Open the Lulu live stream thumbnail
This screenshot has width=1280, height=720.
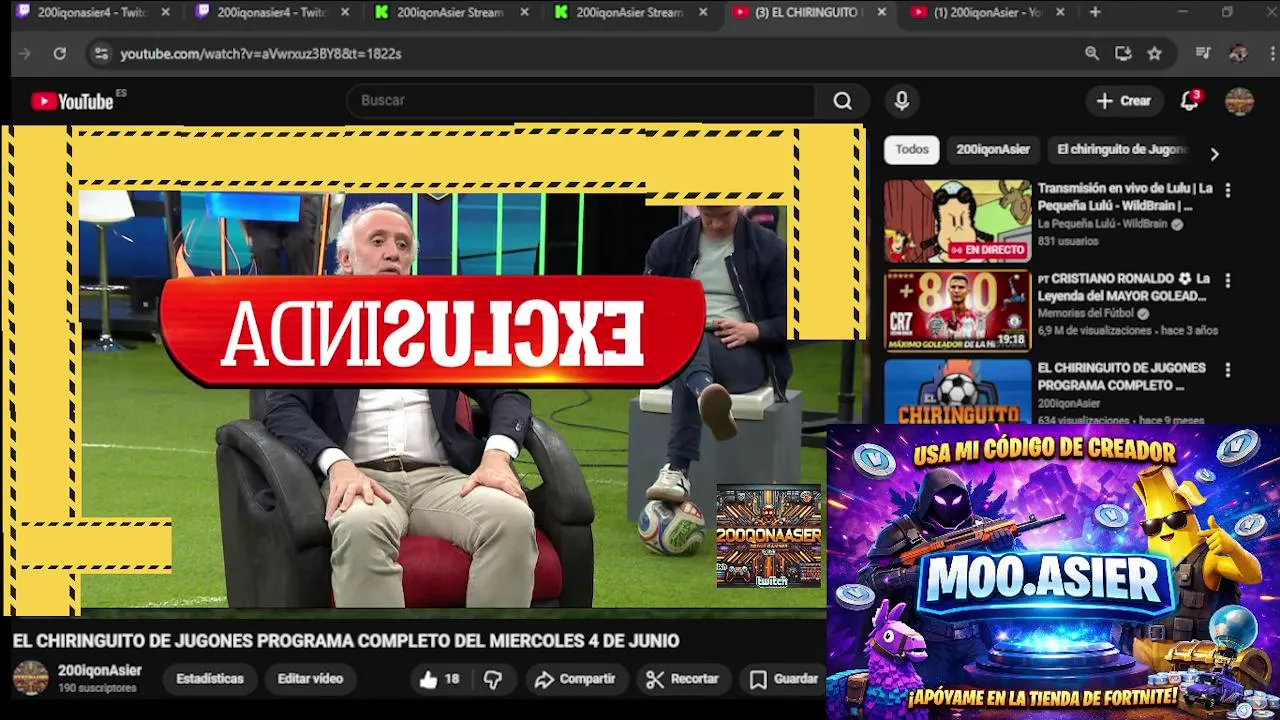[957, 221]
